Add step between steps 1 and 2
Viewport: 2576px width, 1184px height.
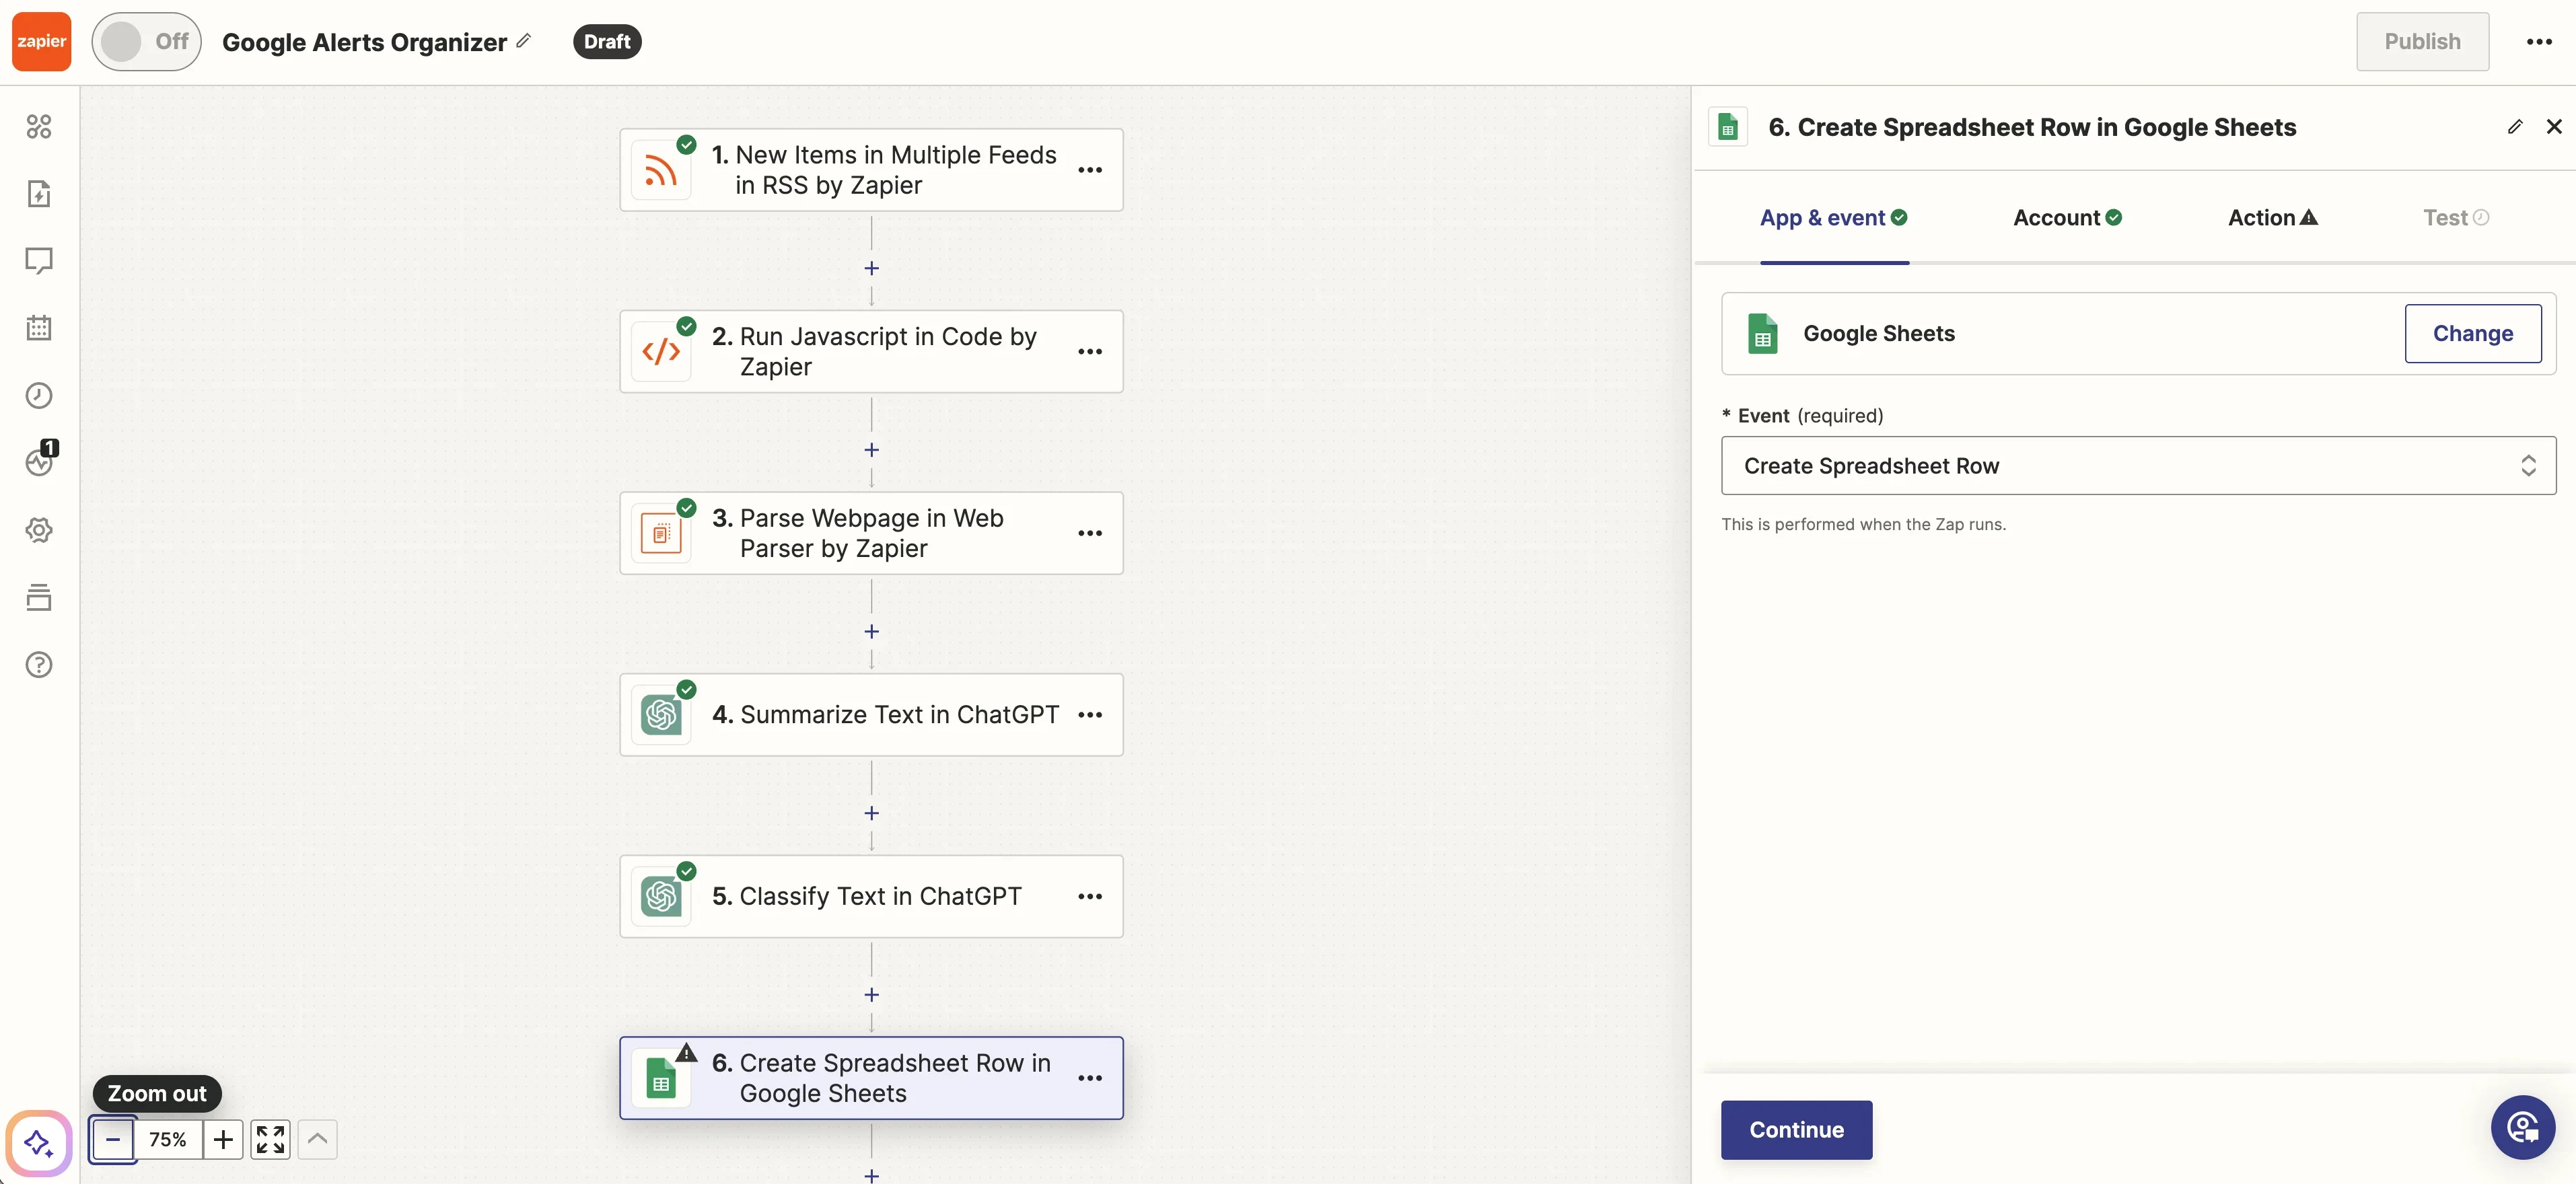pyautogui.click(x=871, y=268)
